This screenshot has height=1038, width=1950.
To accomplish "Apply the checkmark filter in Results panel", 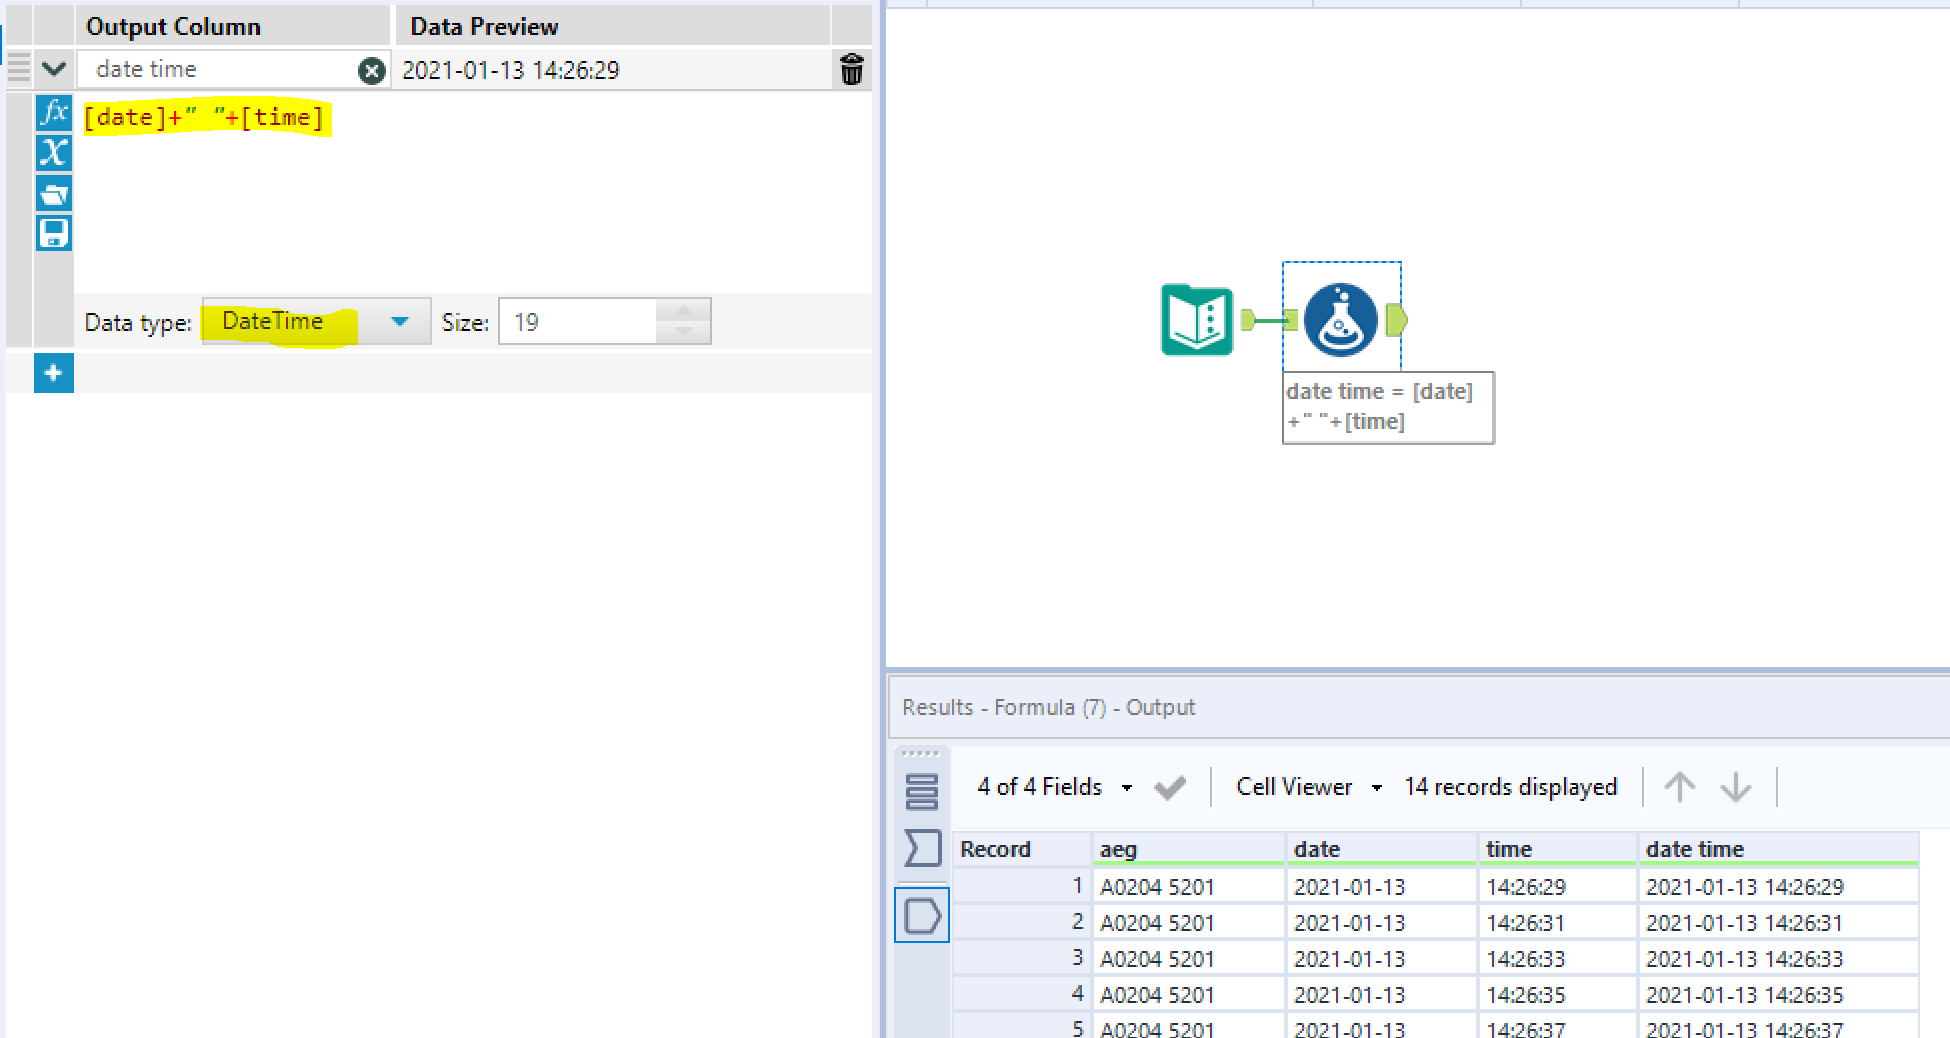I will click(x=1170, y=787).
